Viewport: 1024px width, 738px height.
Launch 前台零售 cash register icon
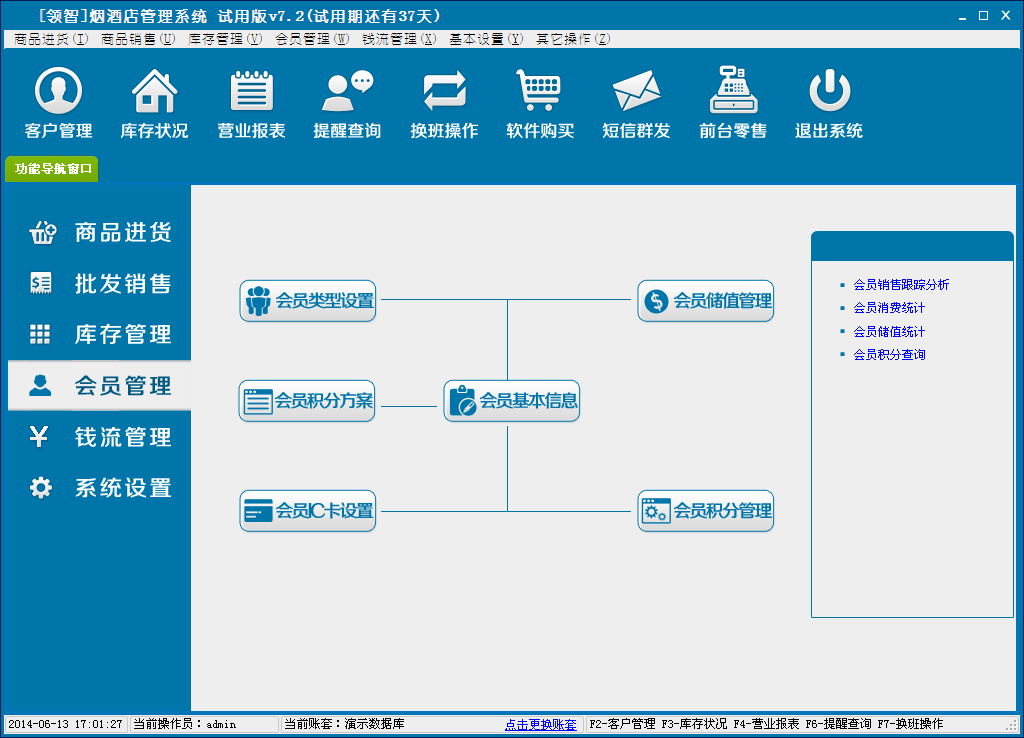tap(733, 93)
